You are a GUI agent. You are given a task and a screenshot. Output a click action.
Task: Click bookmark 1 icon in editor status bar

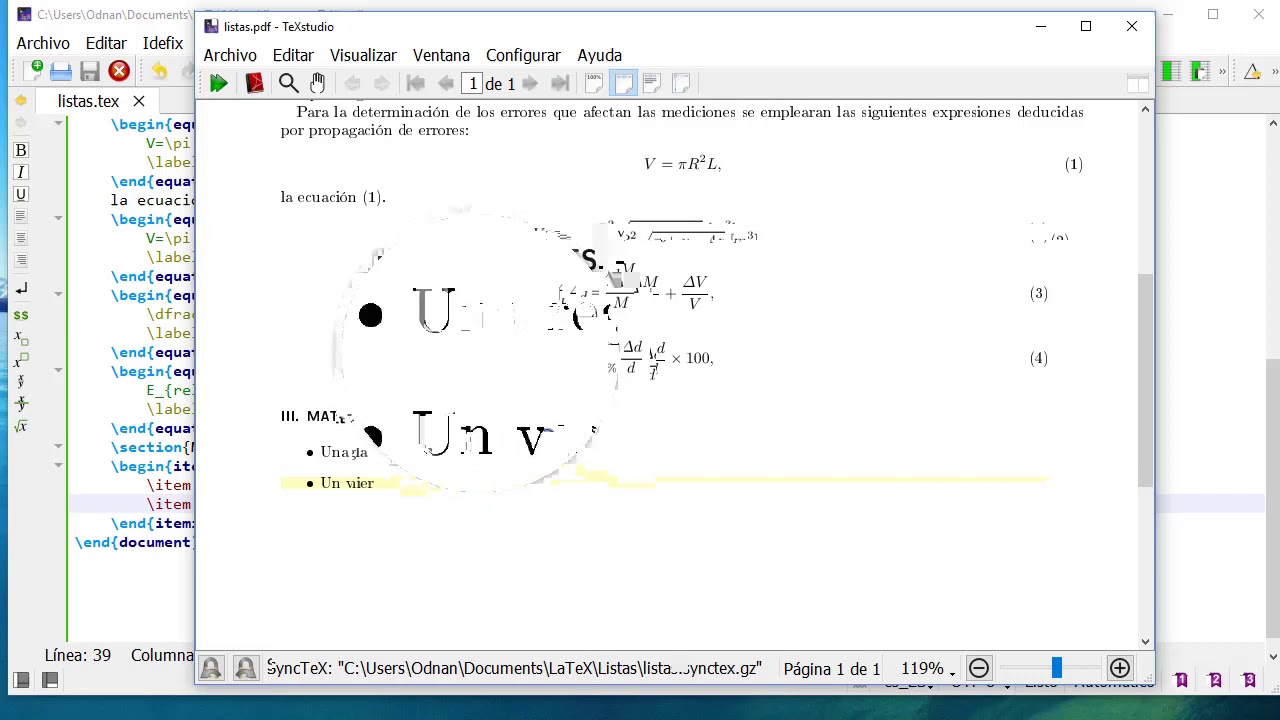pyautogui.click(x=1181, y=681)
